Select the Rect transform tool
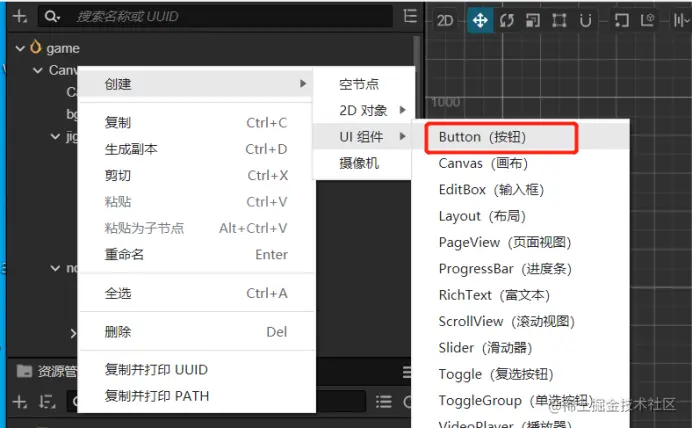692x428 pixels. (559, 20)
